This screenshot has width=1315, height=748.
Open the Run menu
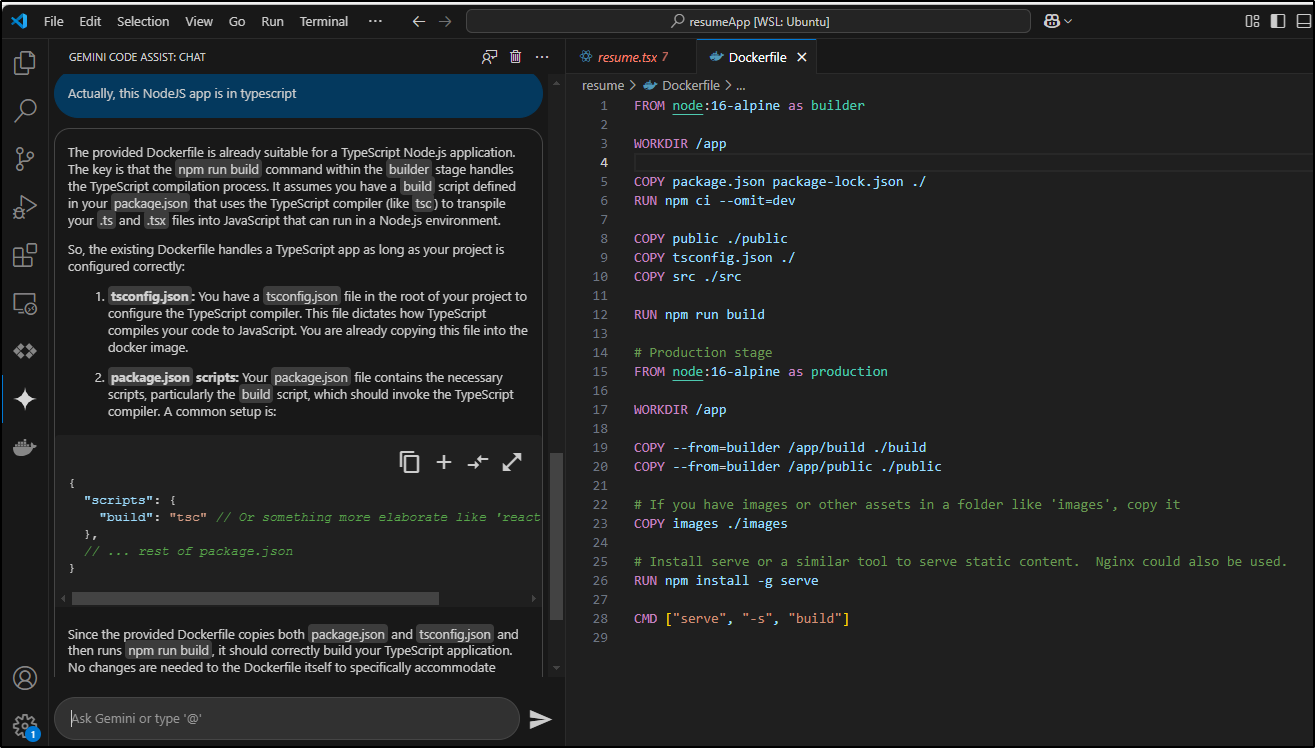pos(272,21)
